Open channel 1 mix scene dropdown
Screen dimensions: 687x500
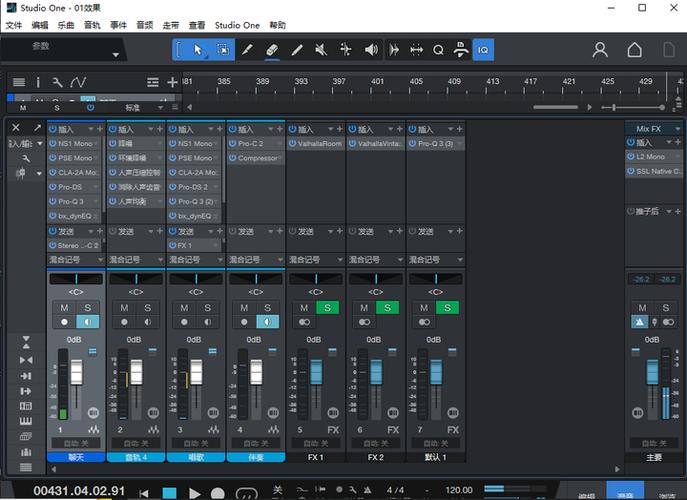(100, 260)
